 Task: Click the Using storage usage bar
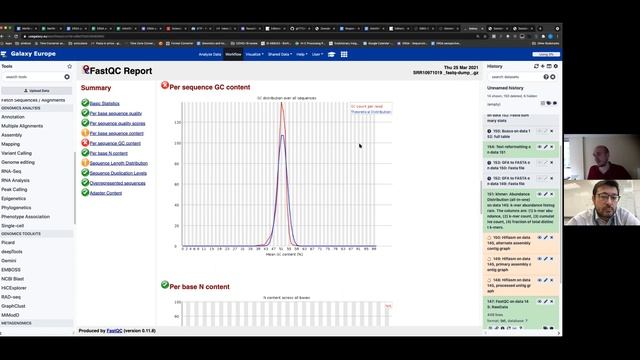point(546,54)
